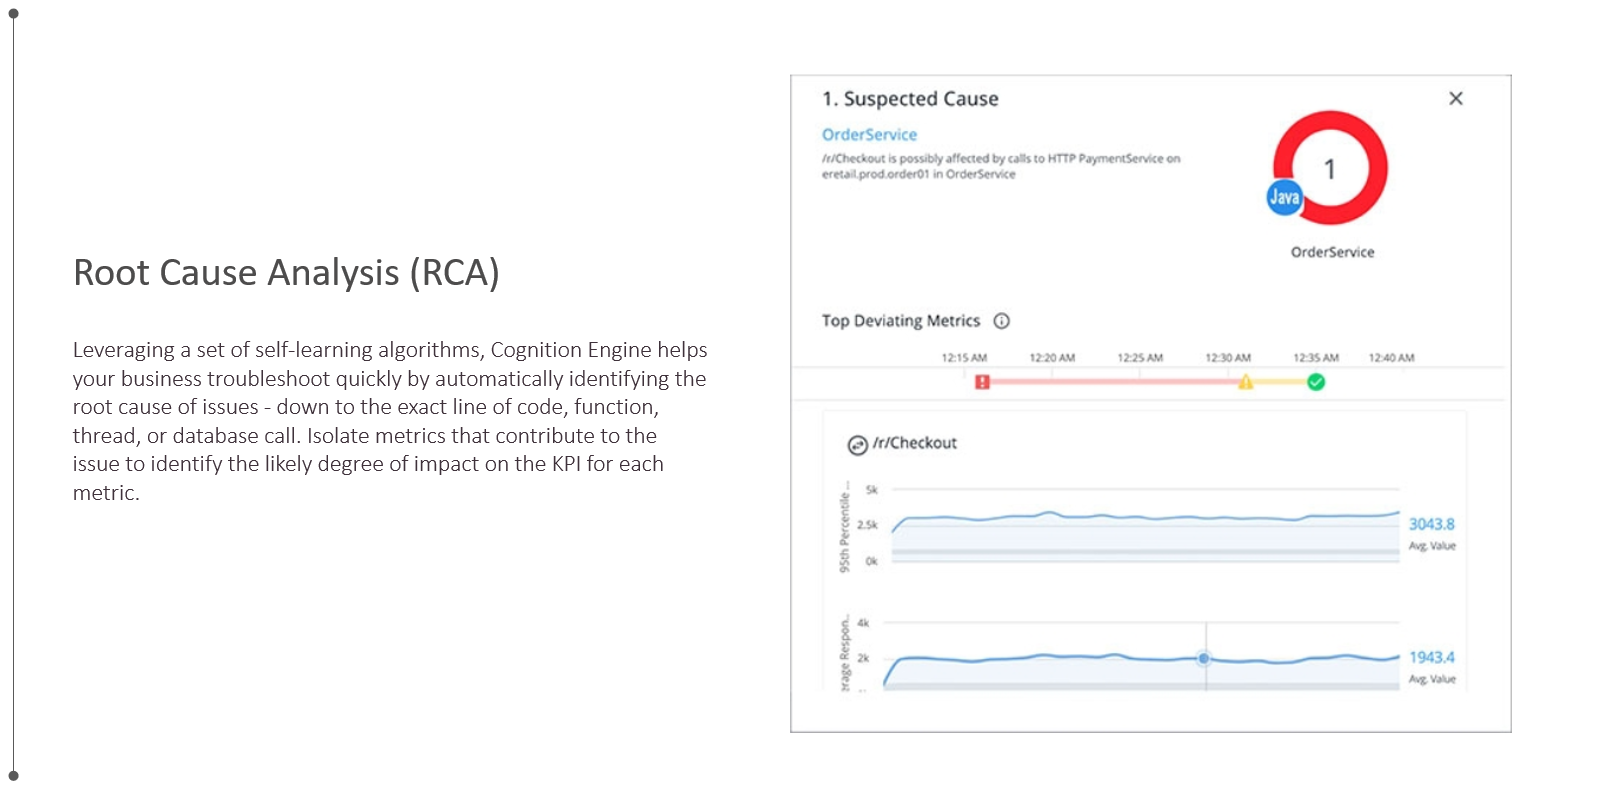Click the 1943.4 average value
Screen dimensions: 1600x786
(x=1431, y=657)
